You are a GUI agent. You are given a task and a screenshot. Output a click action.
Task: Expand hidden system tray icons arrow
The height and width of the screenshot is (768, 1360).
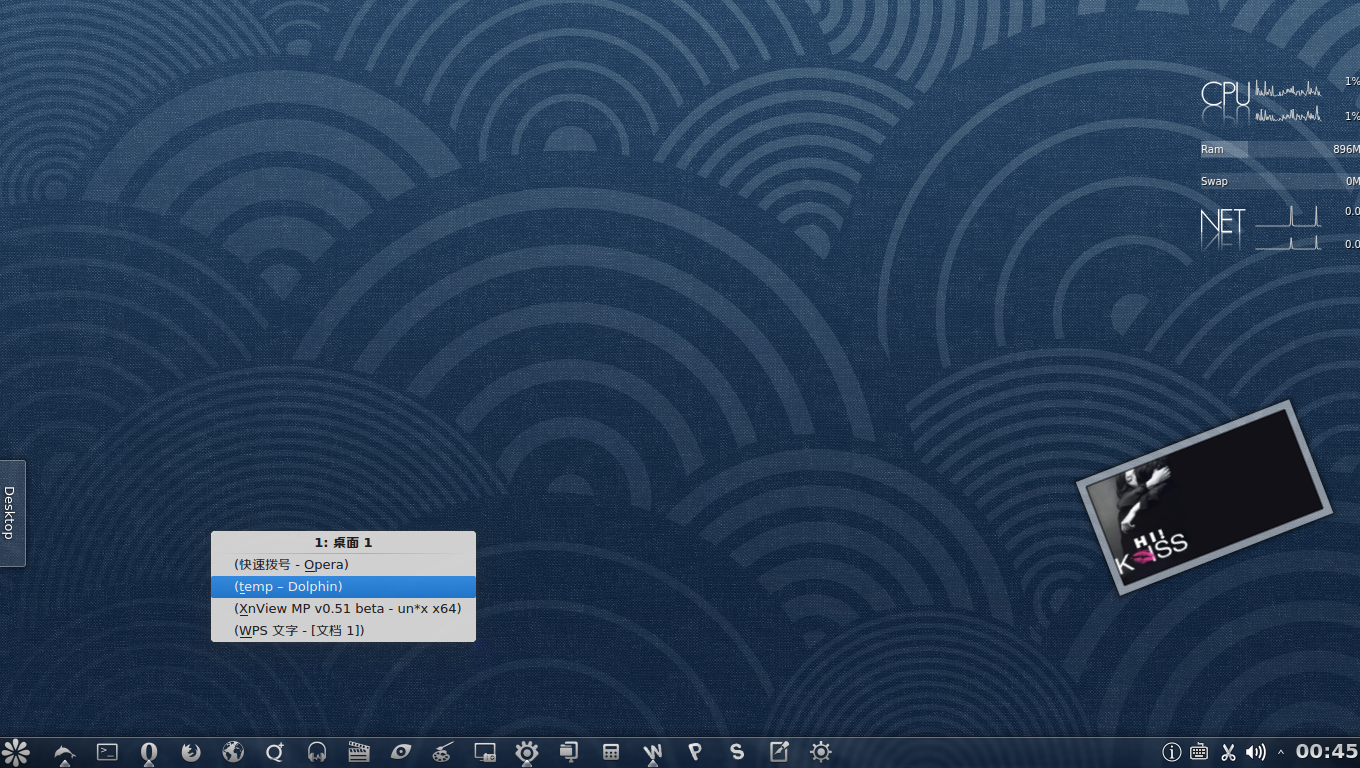point(1281,752)
